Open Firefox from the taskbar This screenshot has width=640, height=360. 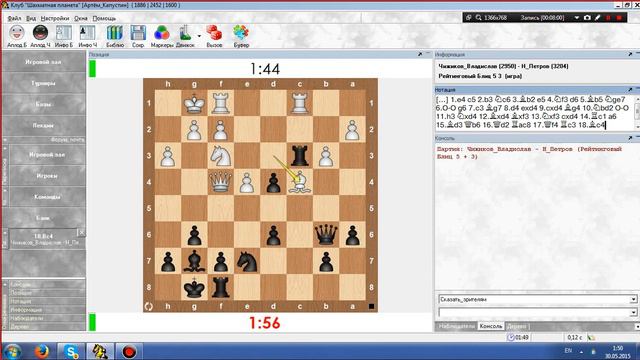click(x=42, y=351)
